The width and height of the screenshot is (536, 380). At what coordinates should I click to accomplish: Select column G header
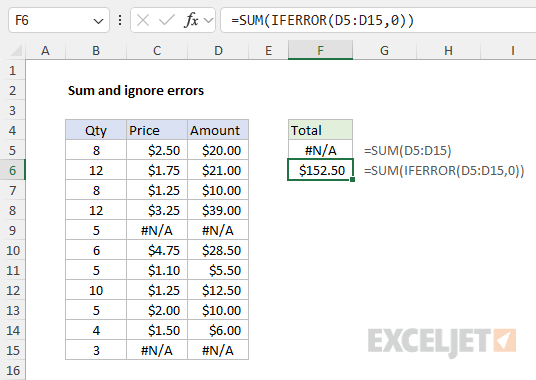(384, 51)
